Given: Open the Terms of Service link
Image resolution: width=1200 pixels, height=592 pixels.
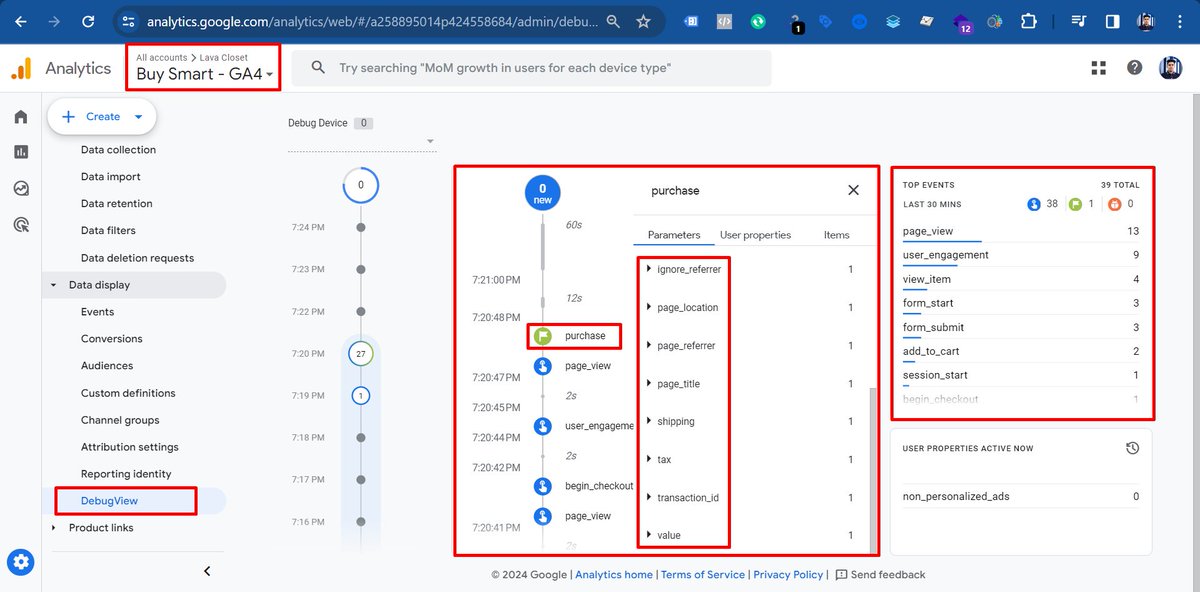Looking at the screenshot, I should [703, 575].
